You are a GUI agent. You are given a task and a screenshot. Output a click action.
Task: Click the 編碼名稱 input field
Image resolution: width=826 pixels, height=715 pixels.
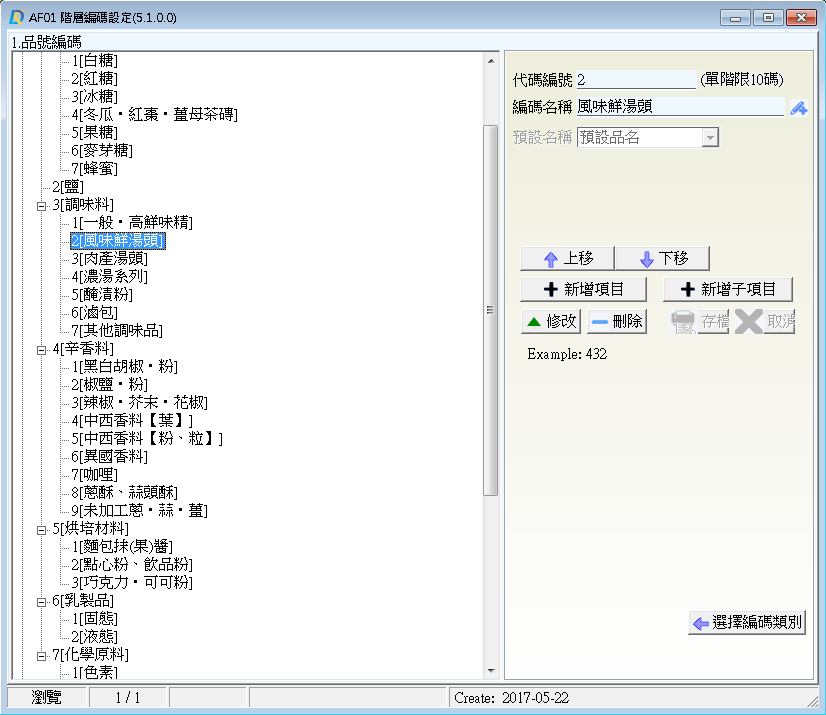(680, 106)
